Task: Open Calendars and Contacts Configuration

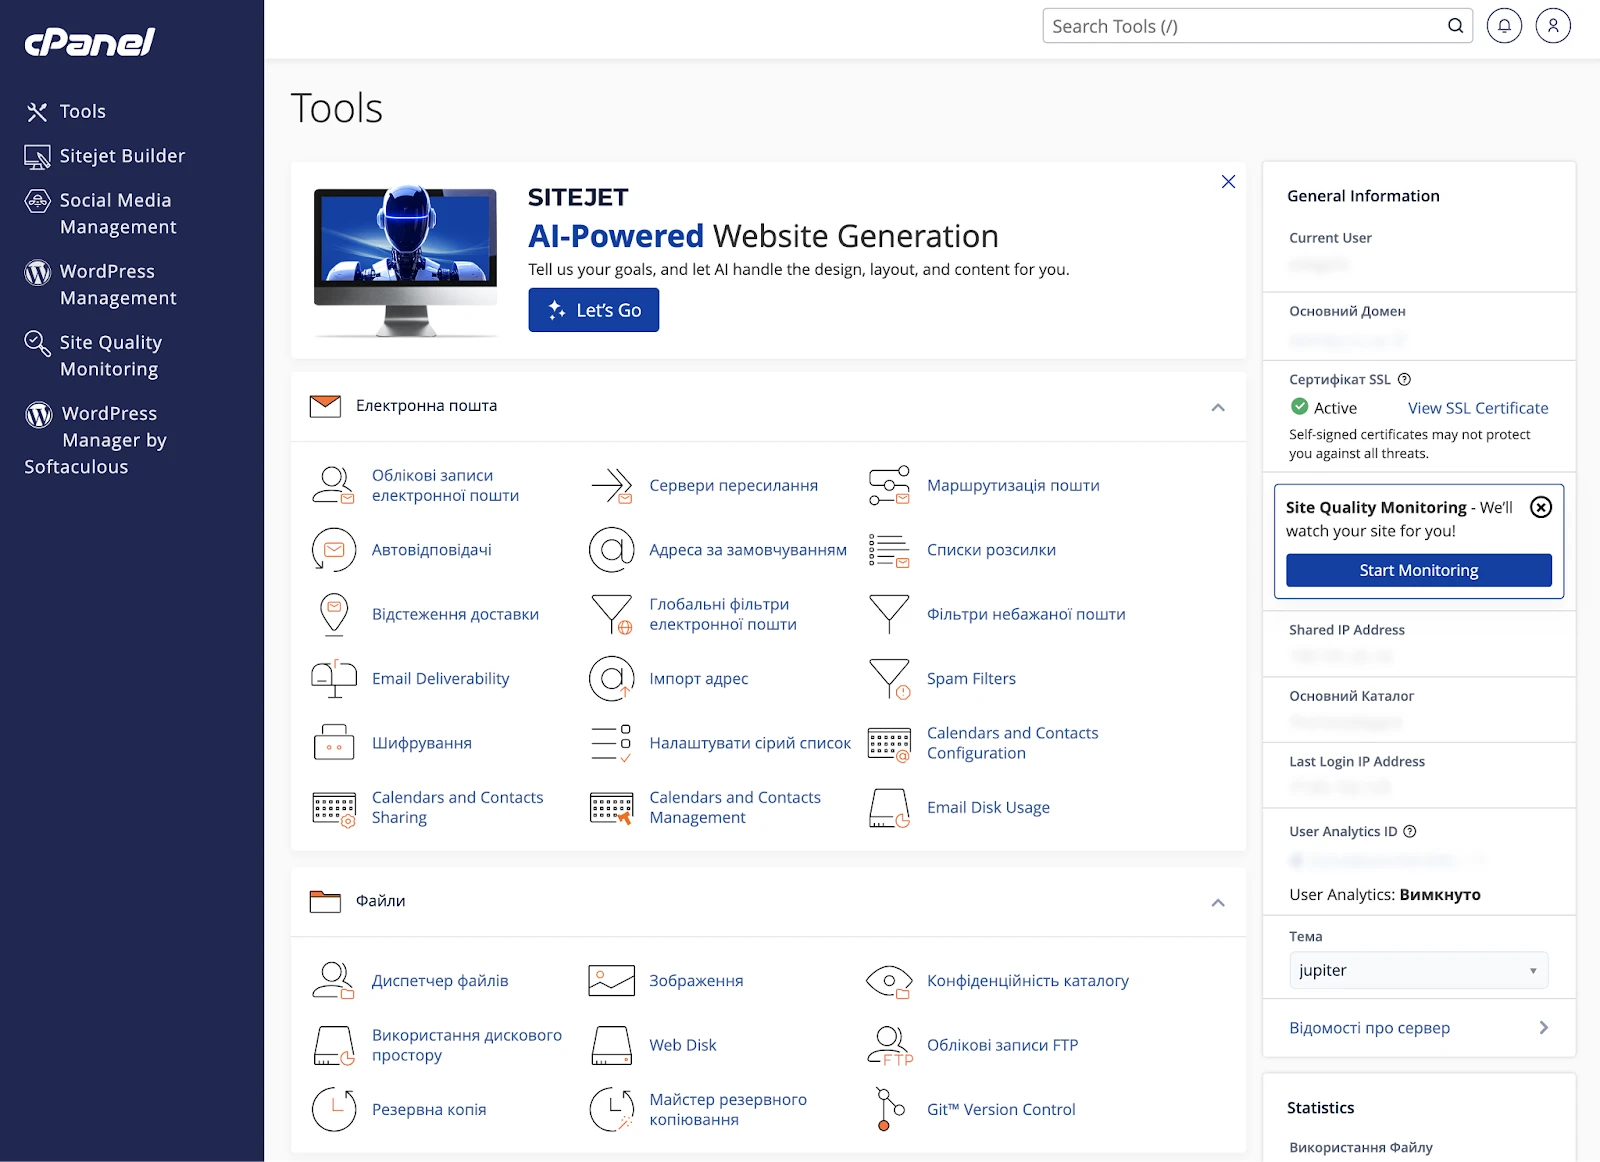Action: 1012,742
